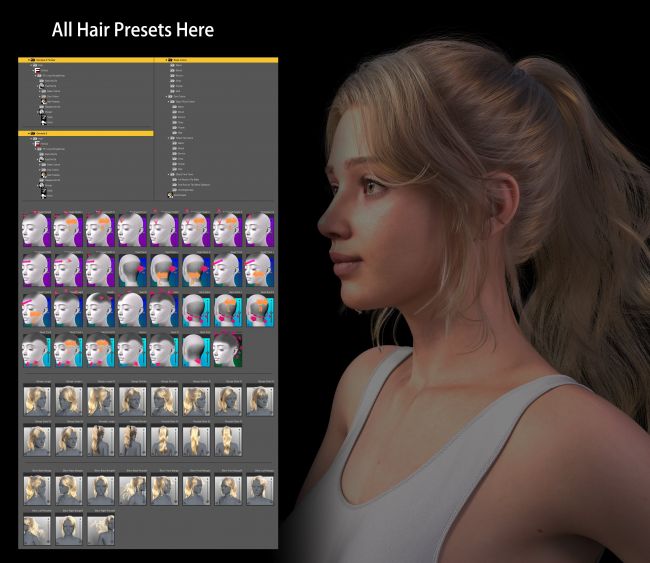Screen dimensions: 650x563
Task: Select first purple head preset in top row
Action: 35,230
